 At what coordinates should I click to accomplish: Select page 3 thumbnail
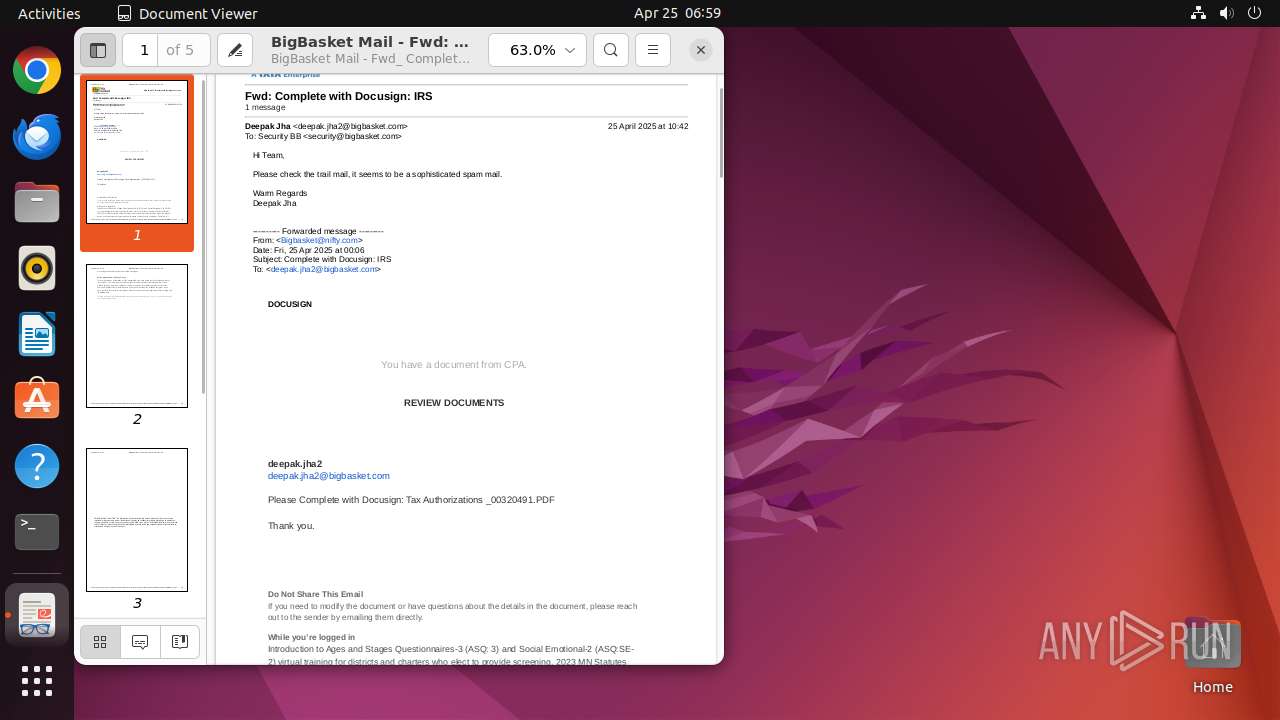pos(137,520)
